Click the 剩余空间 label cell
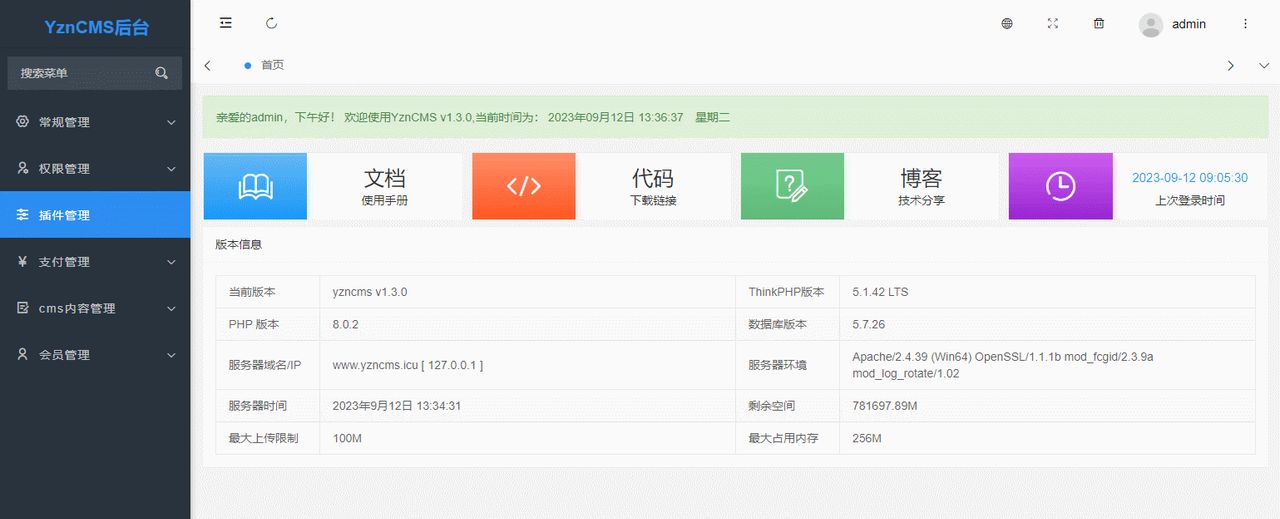This screenshot has width=1280, height=519. coord(787,406)
